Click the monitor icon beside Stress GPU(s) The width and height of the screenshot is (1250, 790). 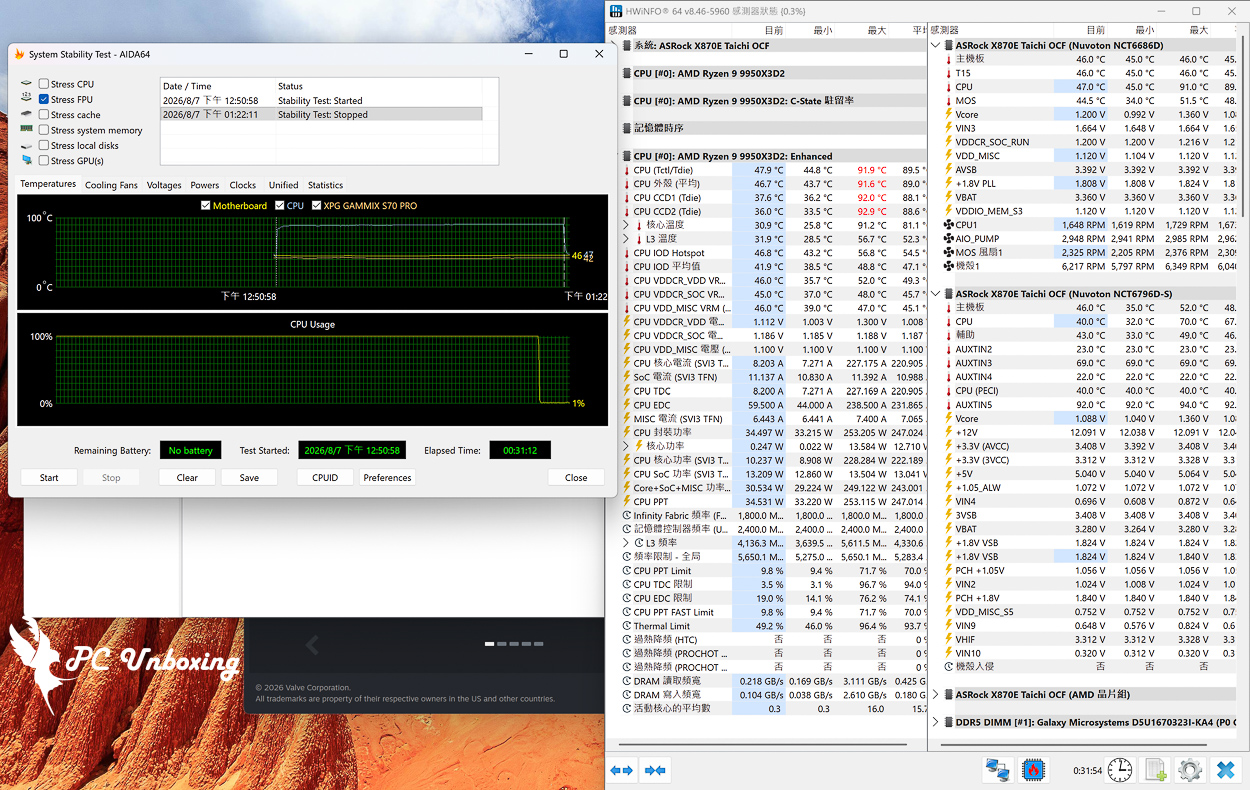point(26,160)
